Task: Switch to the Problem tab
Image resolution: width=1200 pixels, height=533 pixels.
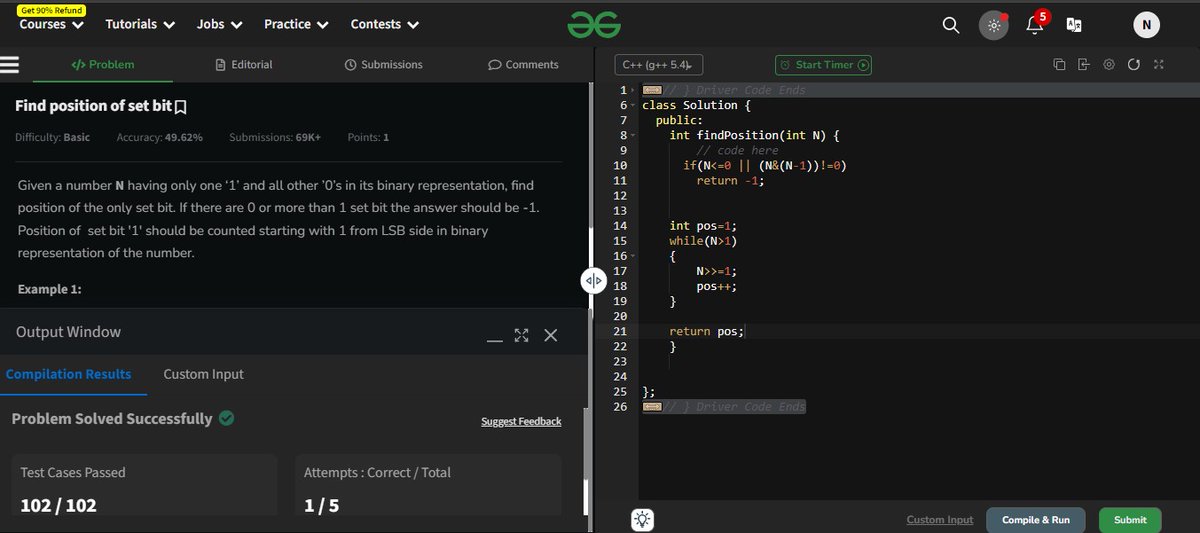Action: tap(103, 65)
